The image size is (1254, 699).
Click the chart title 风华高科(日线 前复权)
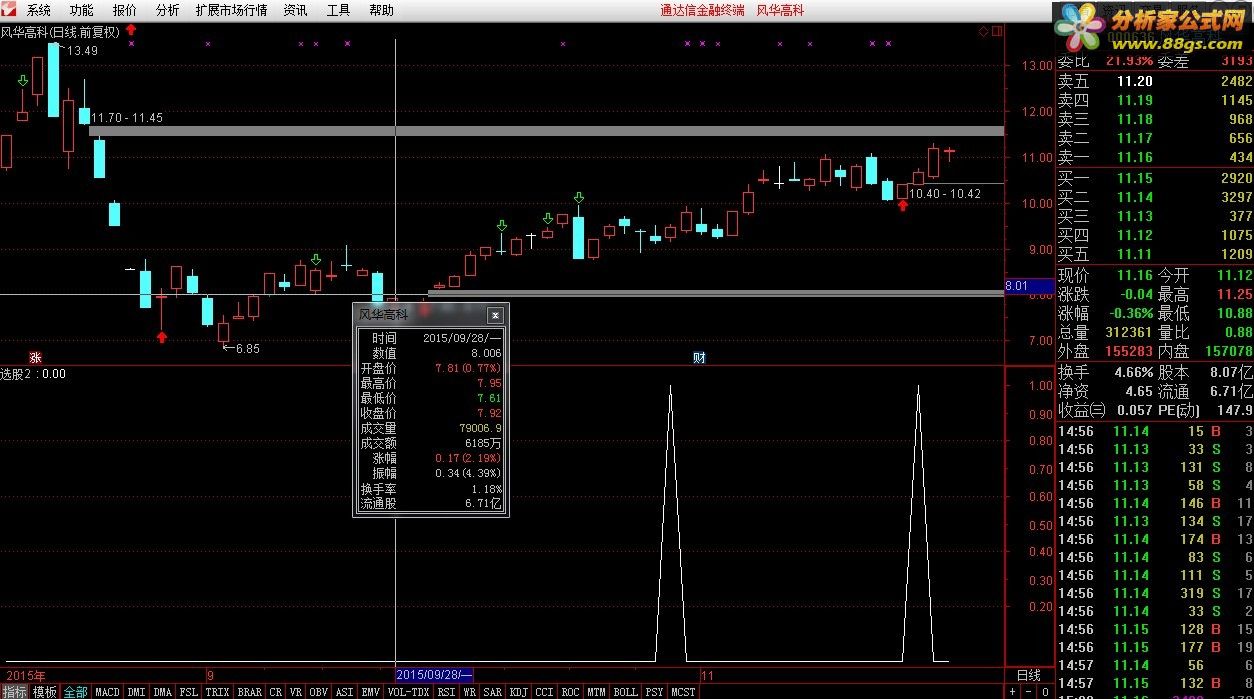(x=60, y=32)
